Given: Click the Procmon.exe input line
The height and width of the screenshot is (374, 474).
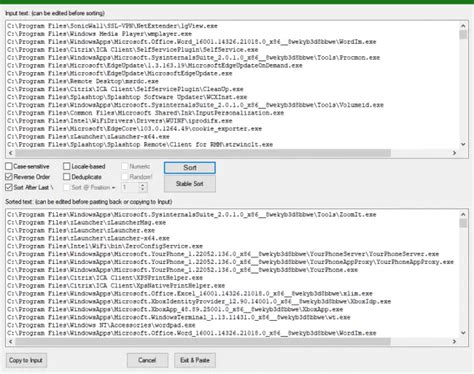Looking at the screenshot, I should pyautogui.click(x=194, y=58).
